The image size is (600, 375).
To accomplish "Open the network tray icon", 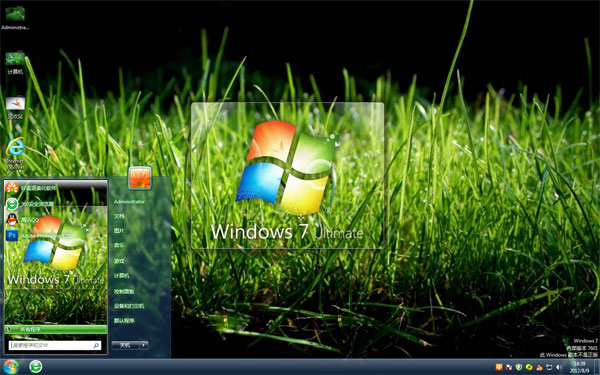I will [x=549, y=367].
